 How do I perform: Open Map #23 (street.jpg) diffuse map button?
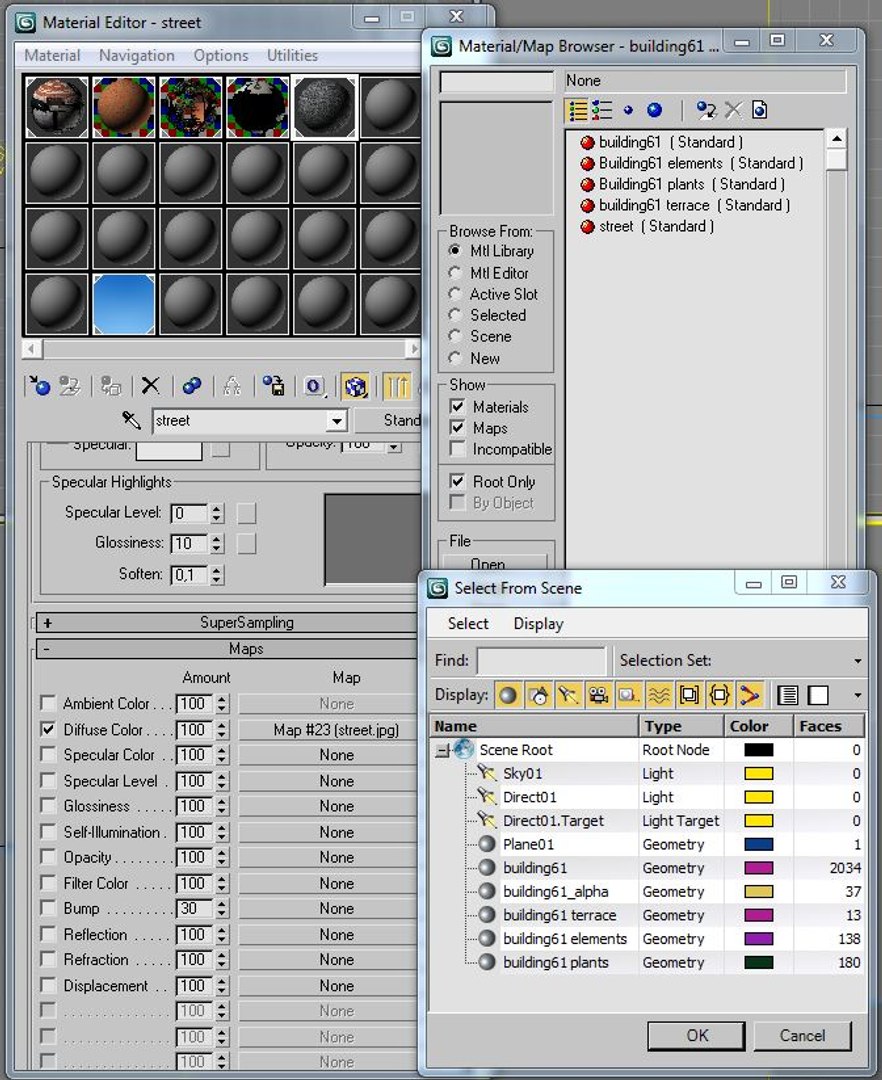click(328, 729)
